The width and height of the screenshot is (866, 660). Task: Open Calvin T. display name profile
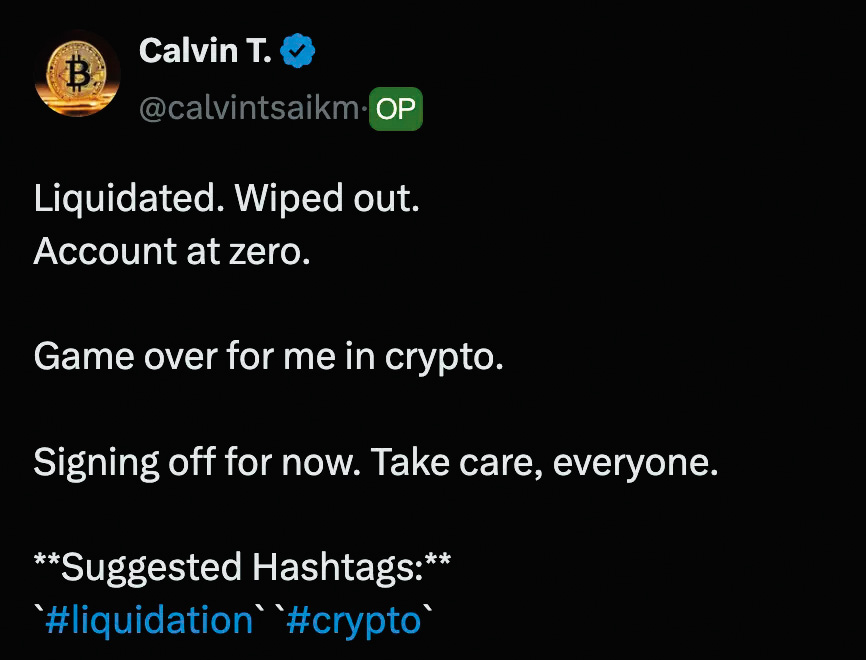[x=205, y=50]
